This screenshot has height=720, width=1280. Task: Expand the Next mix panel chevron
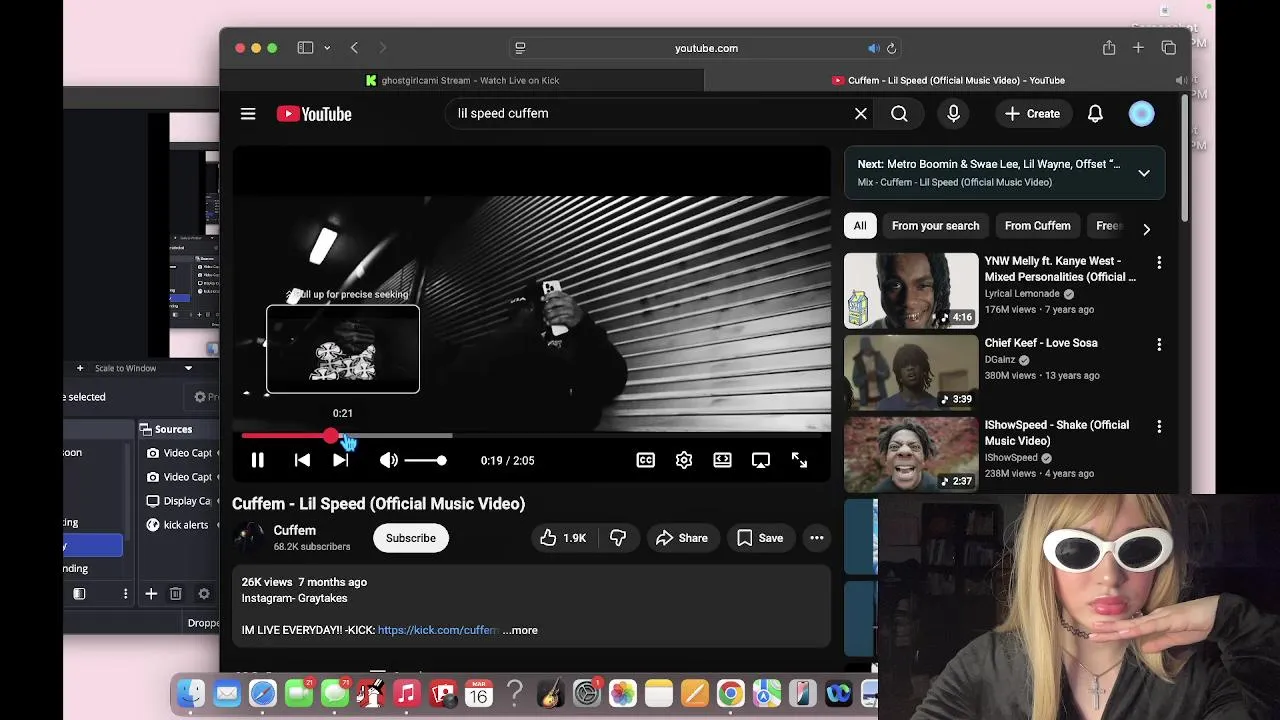tap(1144, 173)
